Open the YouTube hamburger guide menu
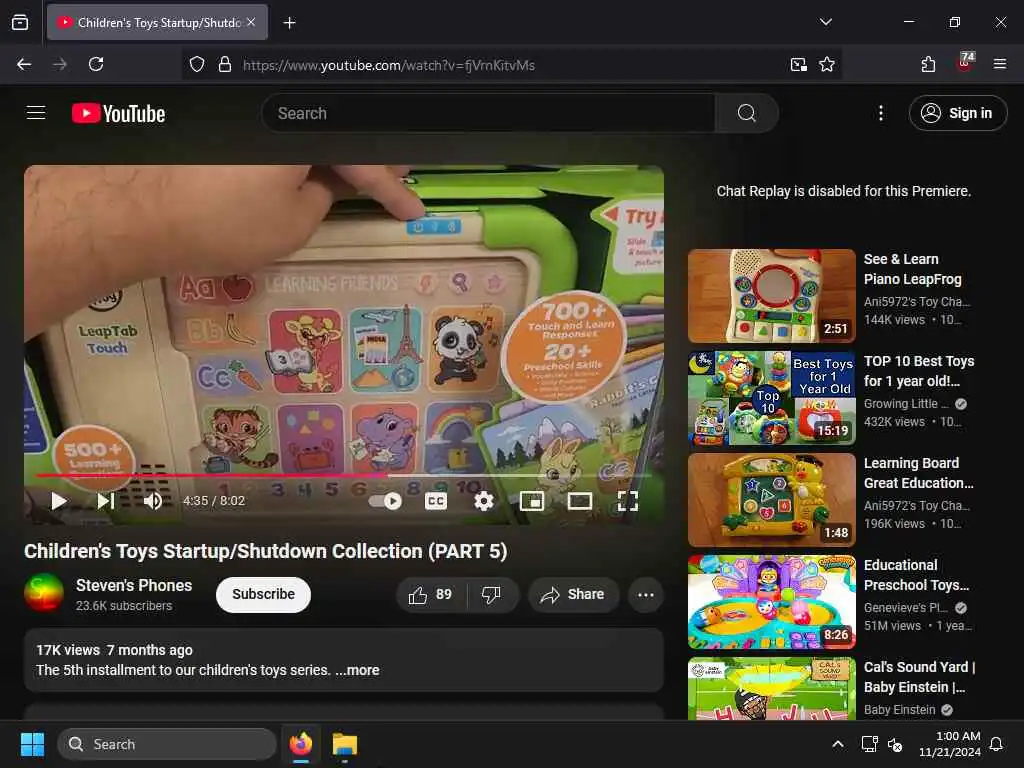Image resolution: width=1024 pixels, height=768 pixels. tap(36, 113)
